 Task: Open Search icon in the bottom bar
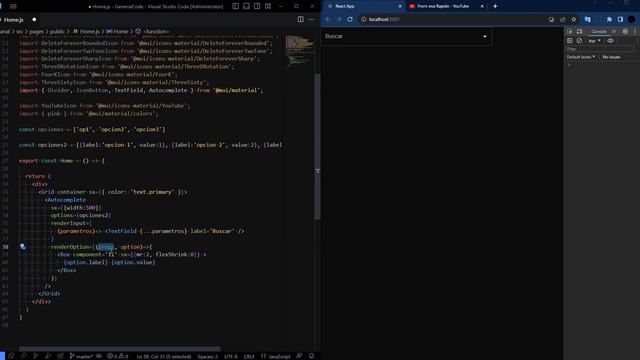24,356
